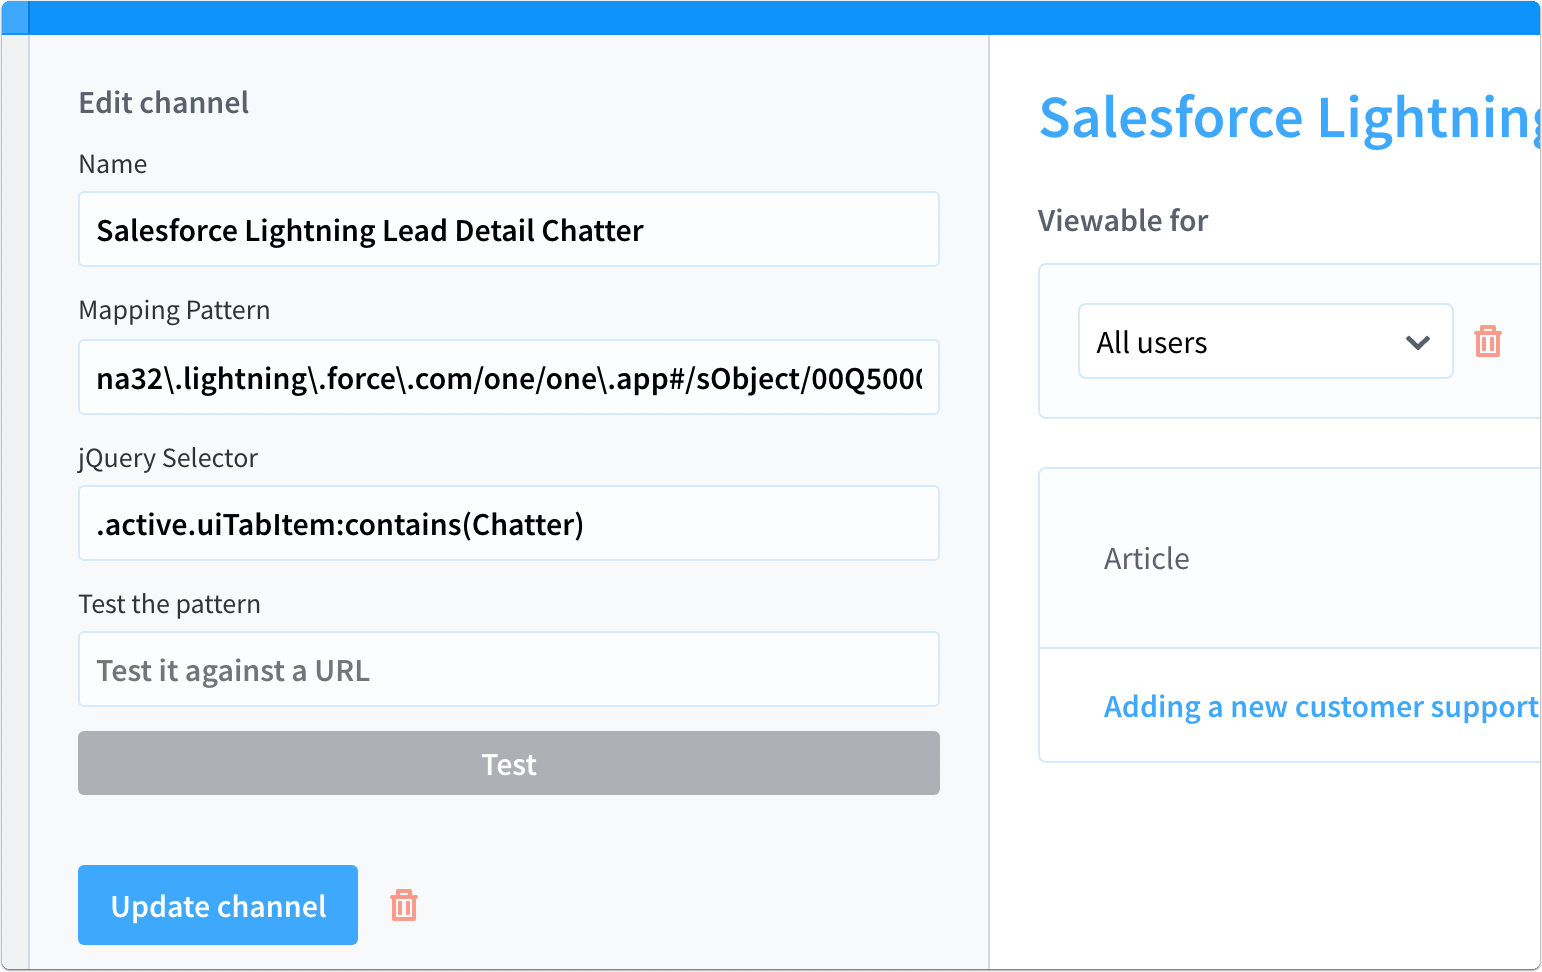The width and height of the screenshot is (1542, 972).
Task: Click the Update channel button
Action: 218,905
